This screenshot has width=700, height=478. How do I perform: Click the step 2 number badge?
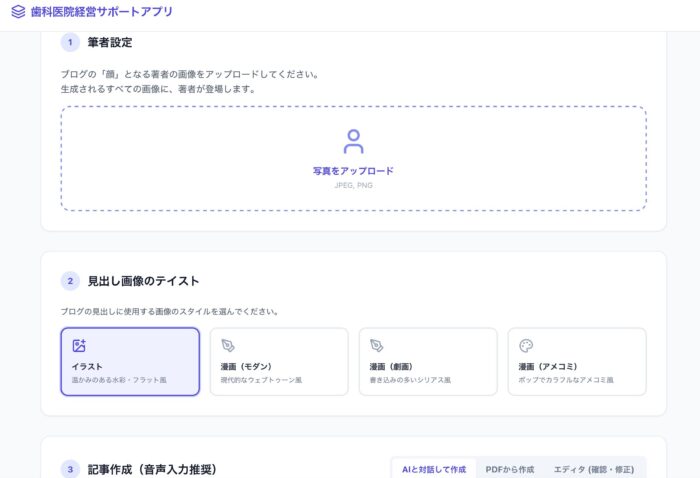(x=70, y=281)
